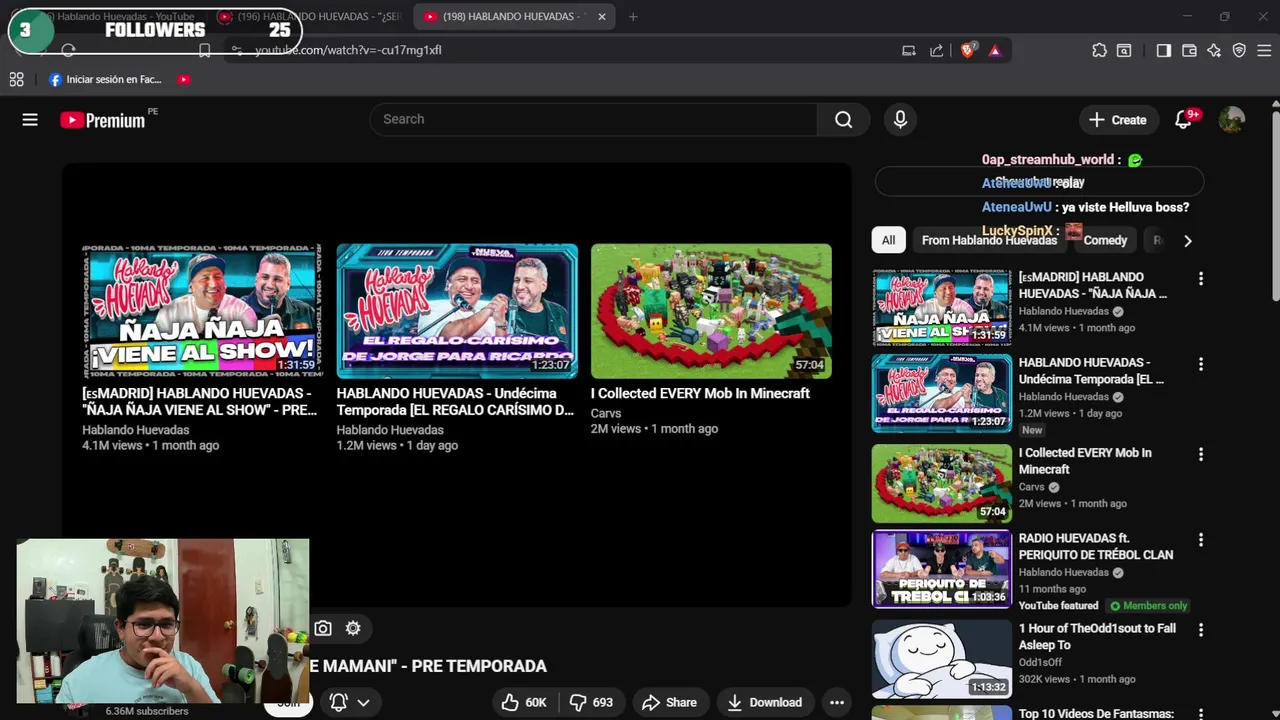This screenshot has width=1280, height=720.
Task: Click the YouTube search input field
Action: coord(594,119)
